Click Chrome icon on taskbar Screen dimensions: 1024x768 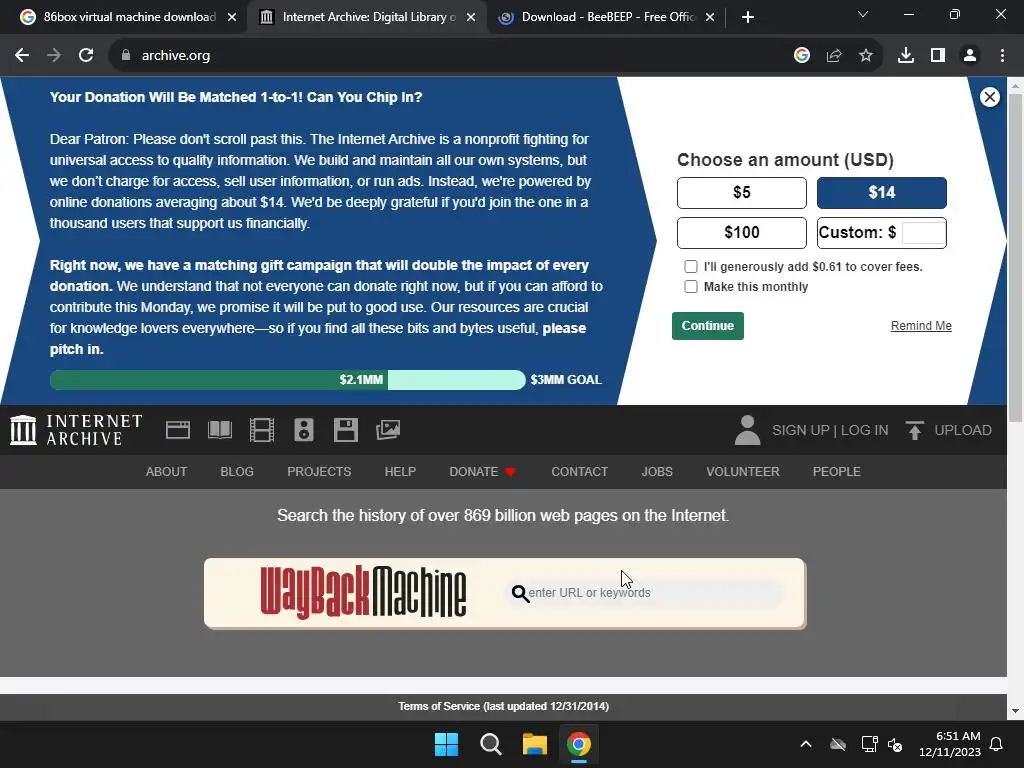[579, 744]
